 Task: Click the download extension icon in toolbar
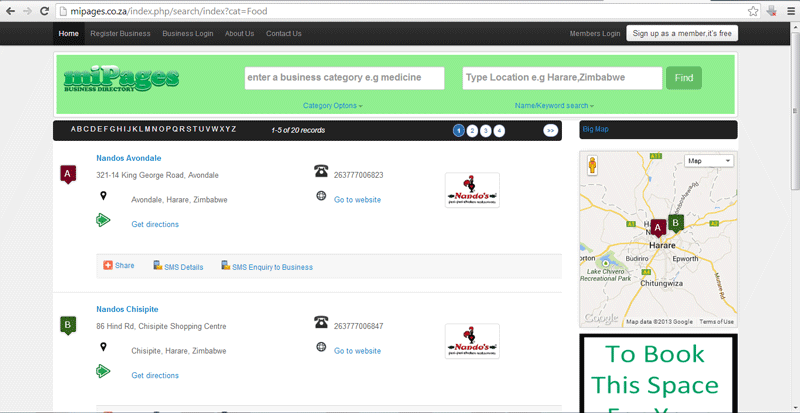coord(772,11)
